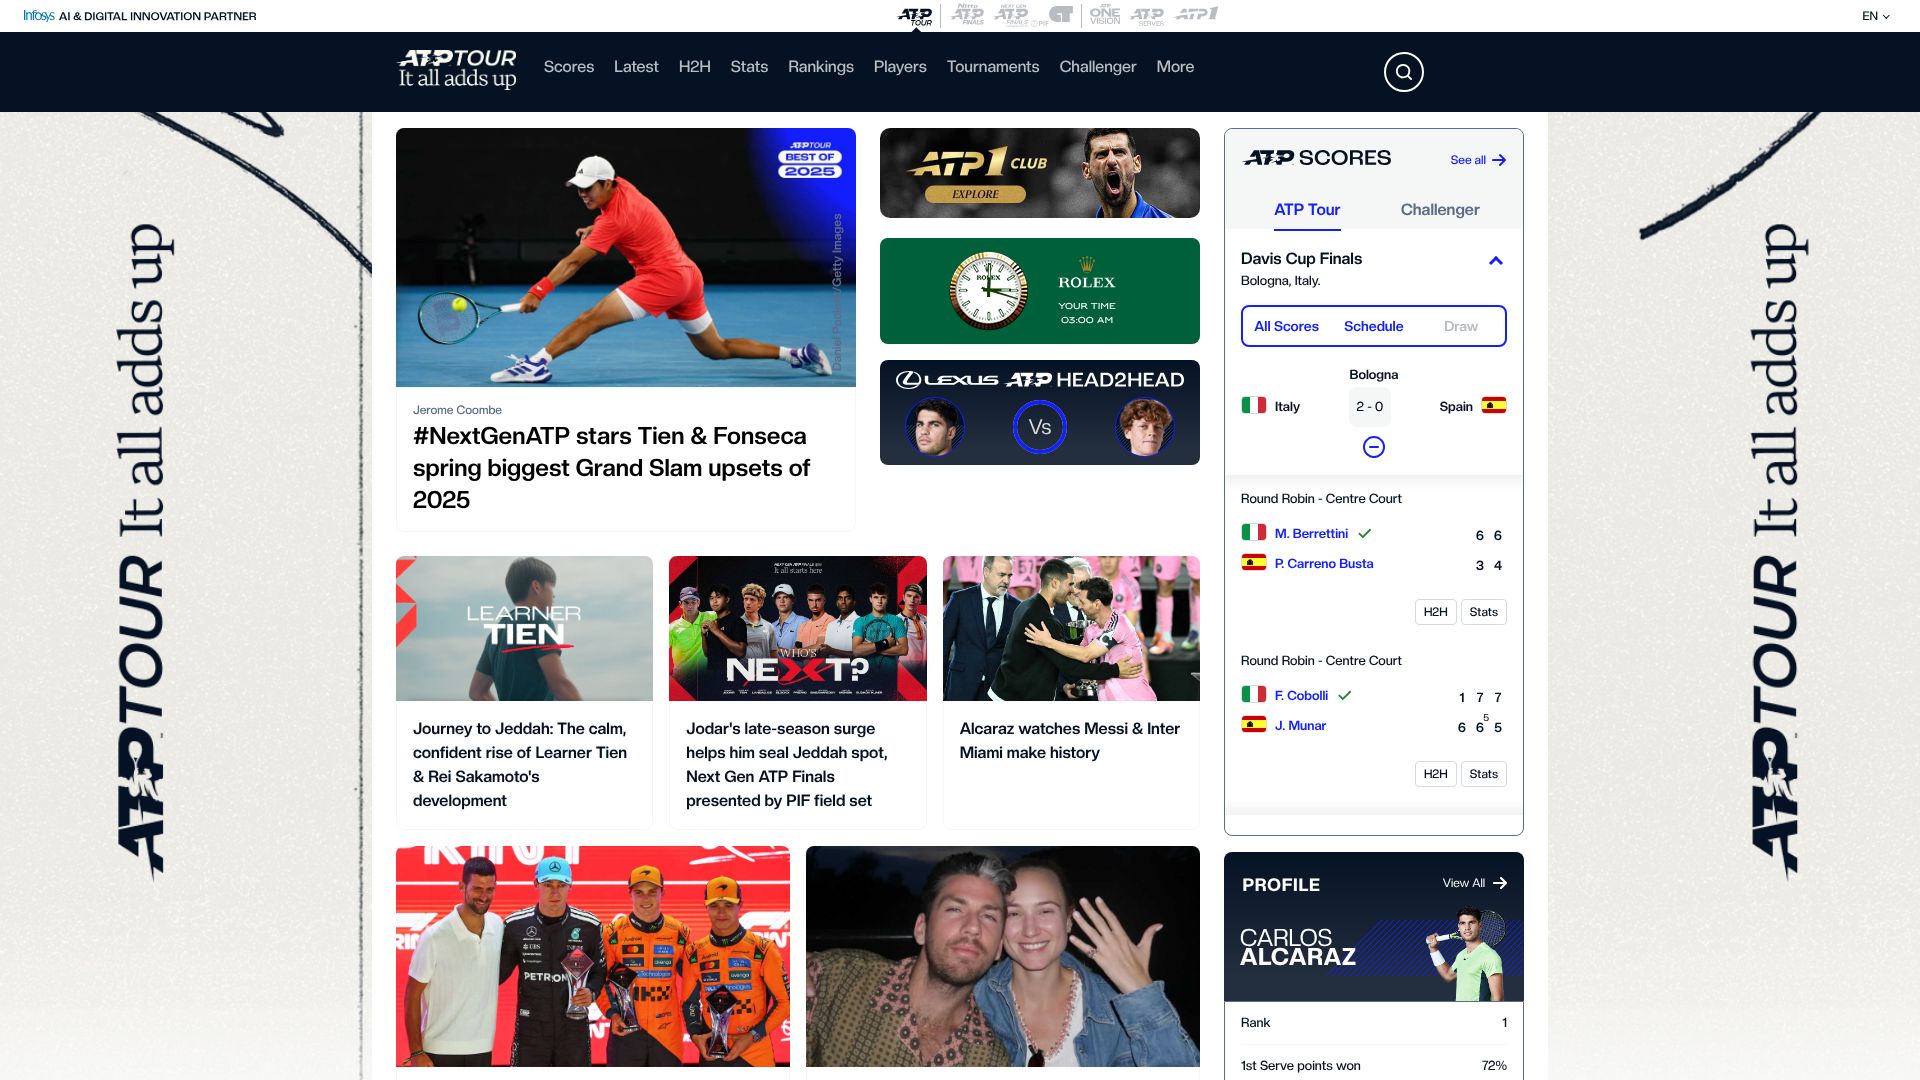Open the Next Gen ATP Finals logo
Viewport: 1920px width, 1080px height.
[1013, 15]
